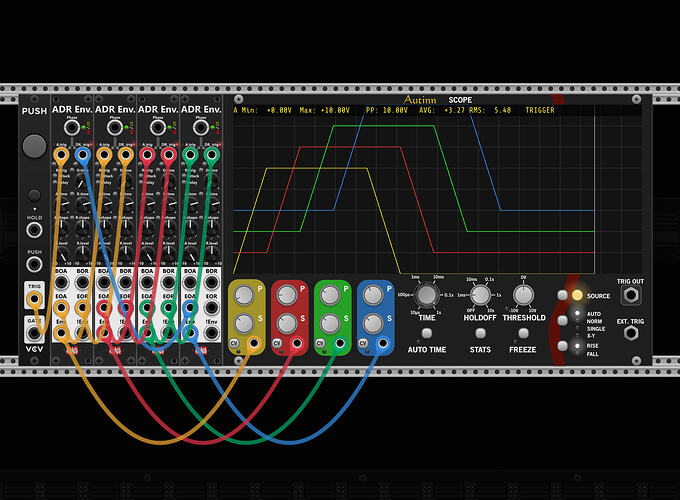Click the DR.trig jack on fourth ADR Env.

coord(211,155)
